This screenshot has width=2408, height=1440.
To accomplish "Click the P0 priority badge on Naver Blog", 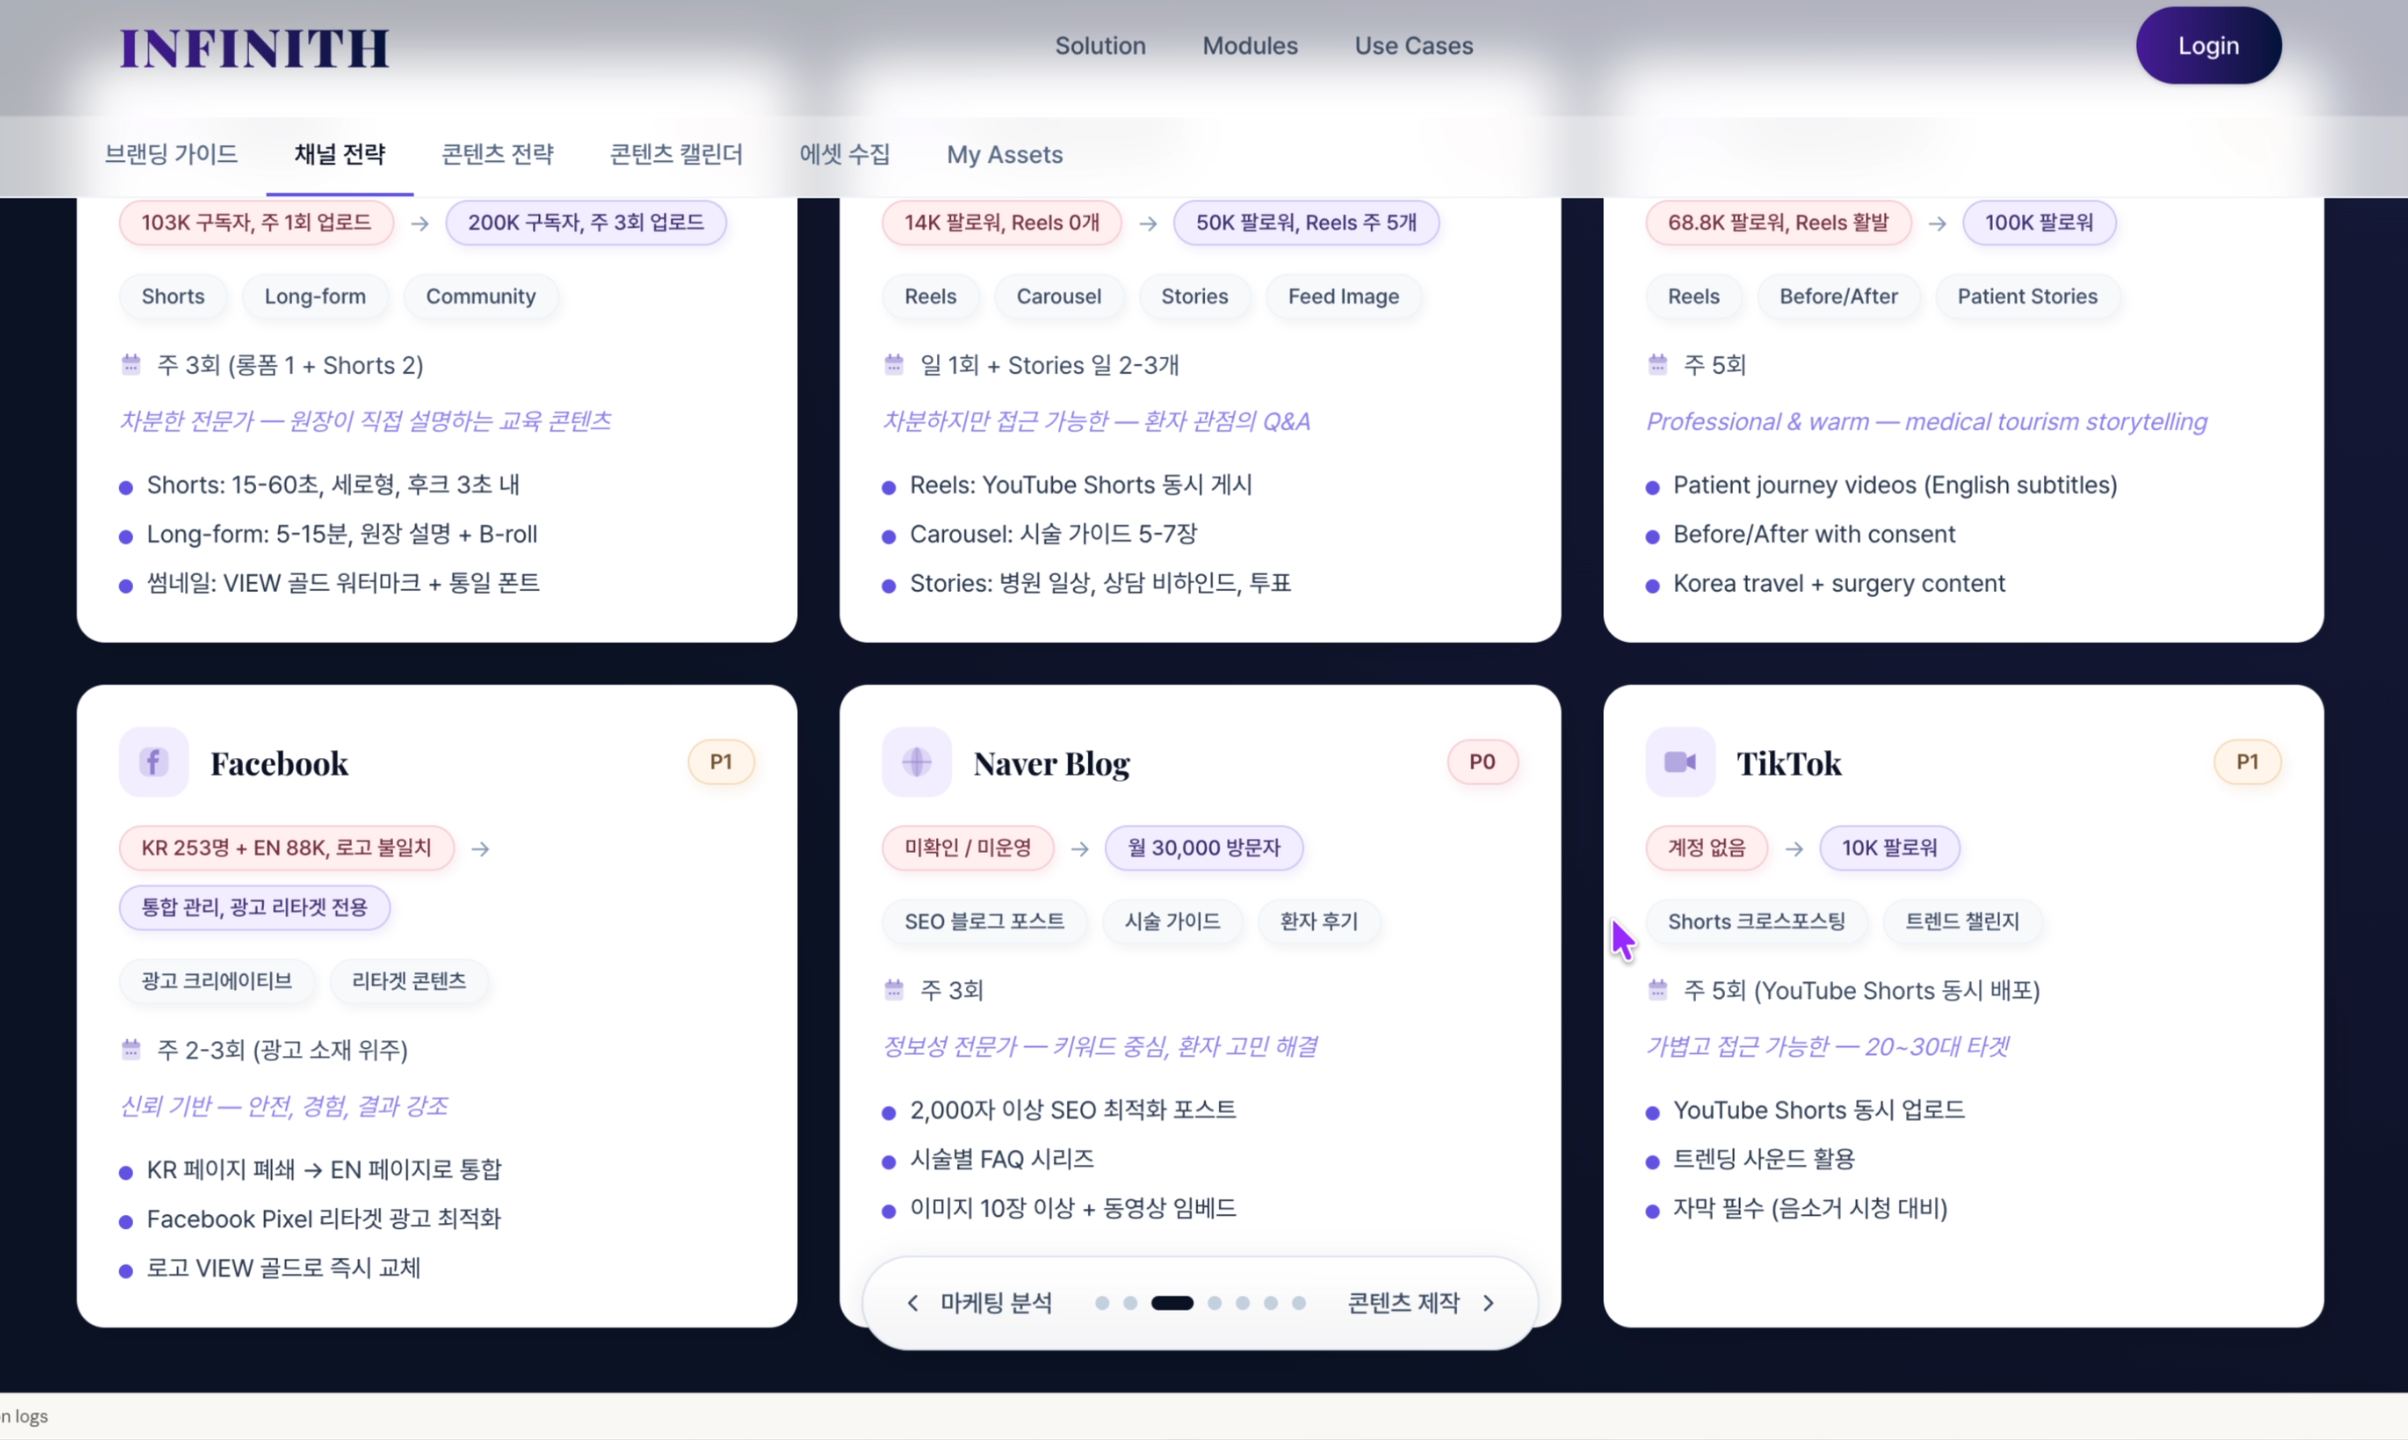I will pyautogui.click(x=1481, y=762).
